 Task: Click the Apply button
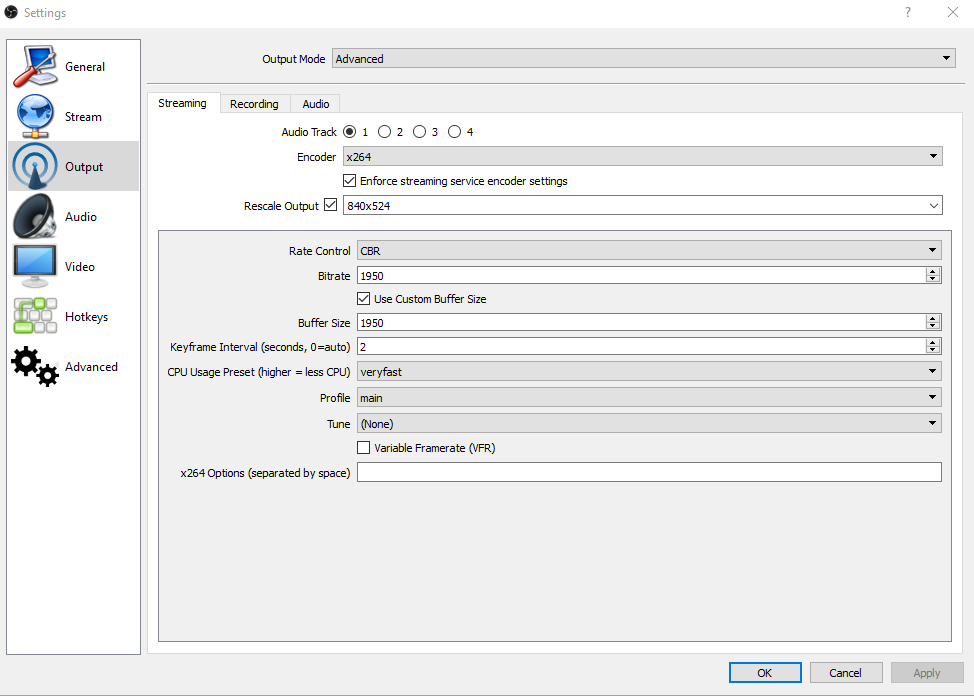click(927, 673)
